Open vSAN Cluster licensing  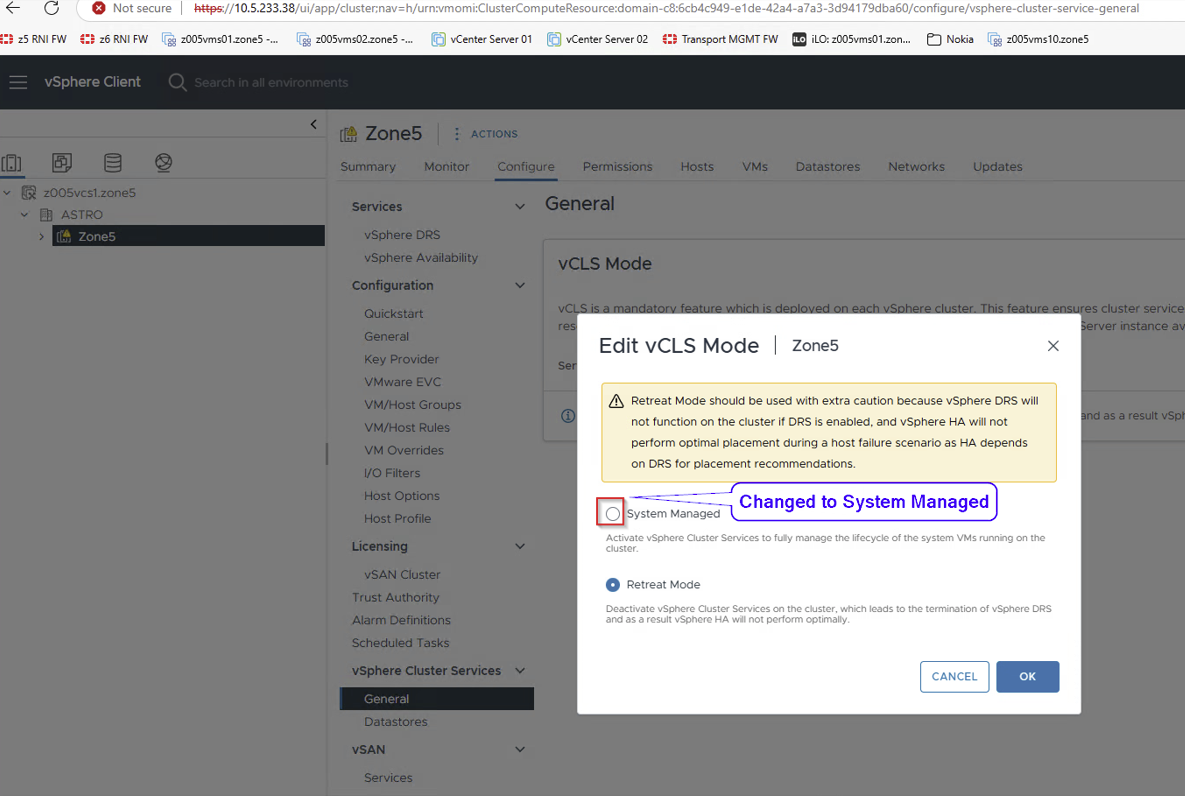402,575
